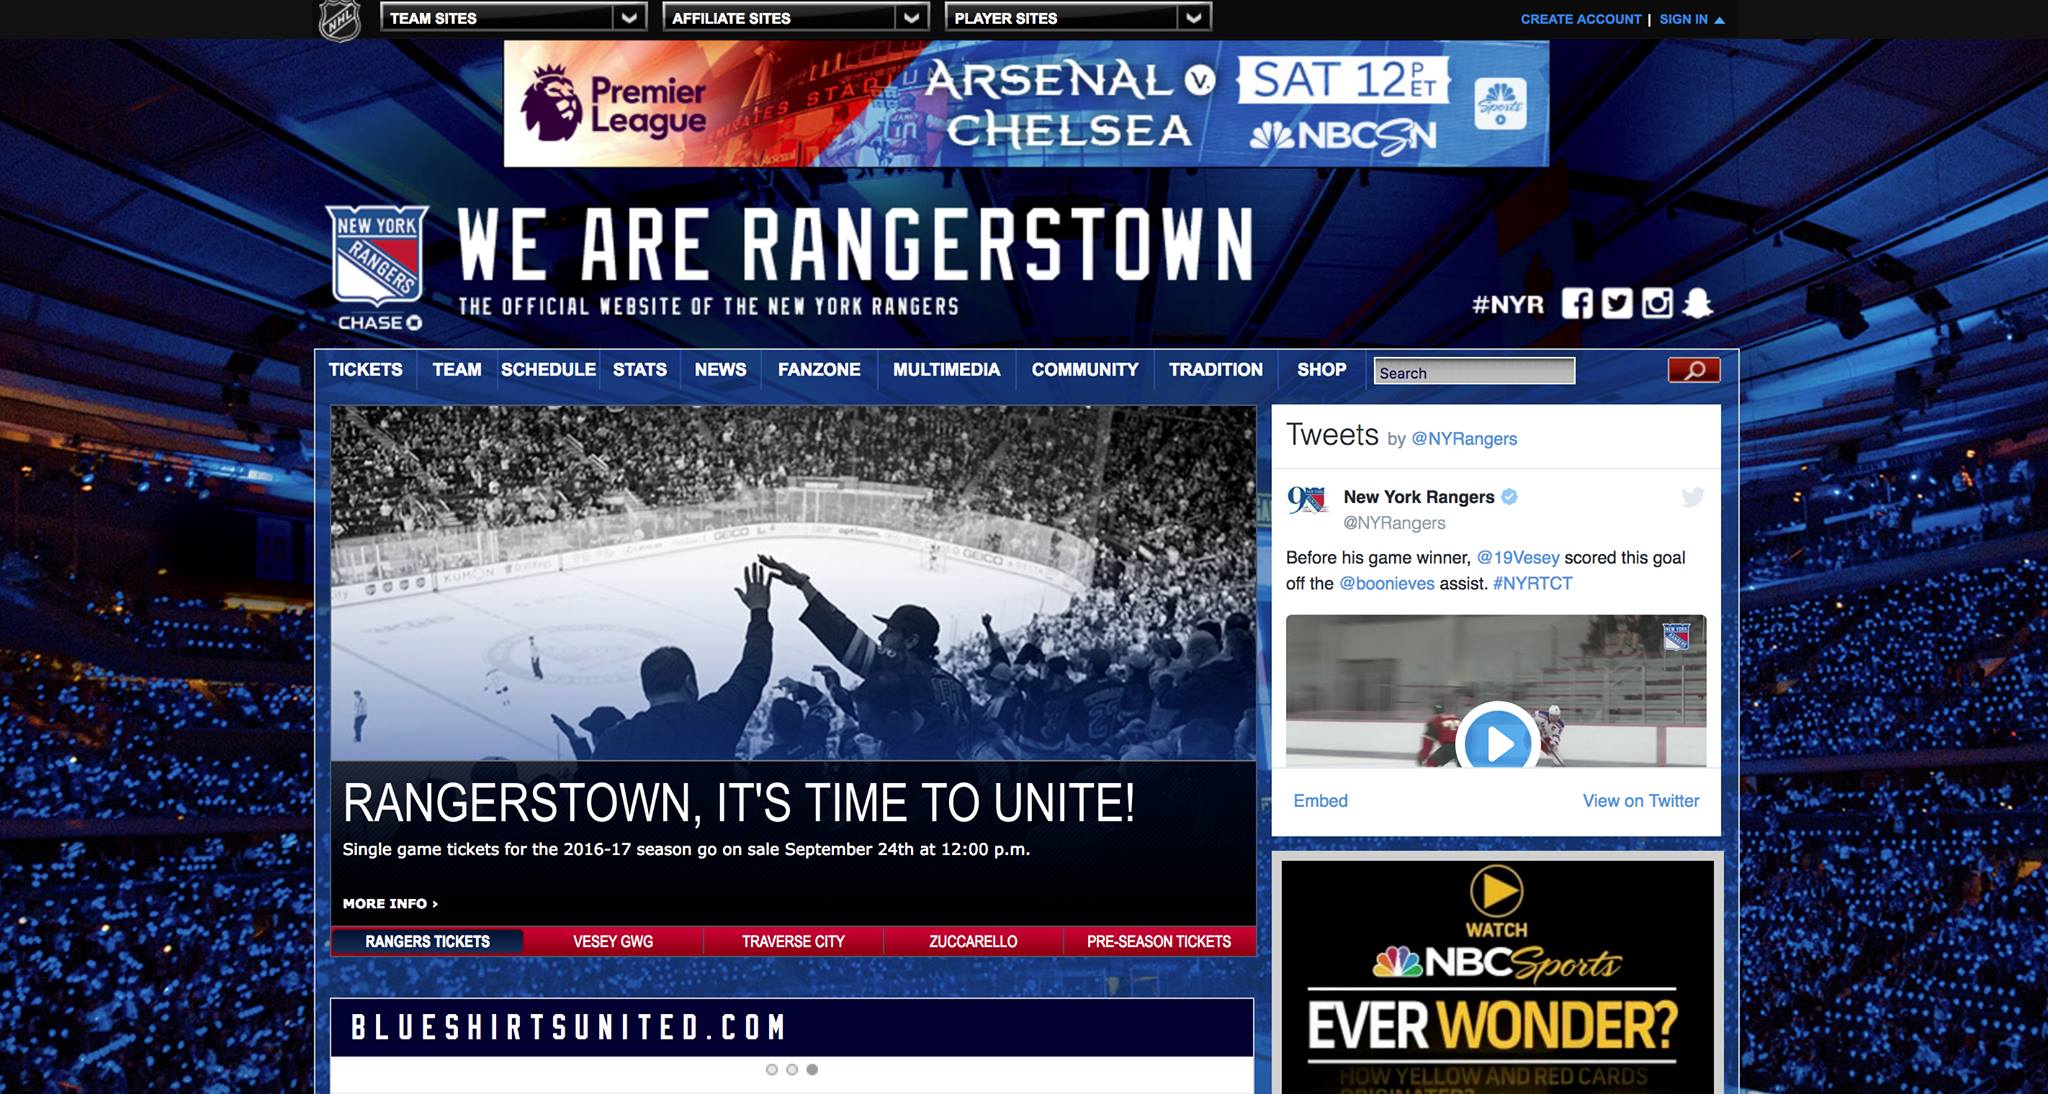Viewport: 2048px width, 1094px height.
Task: Switch to the Traverse City slide tab
Action: coord(793,941)
